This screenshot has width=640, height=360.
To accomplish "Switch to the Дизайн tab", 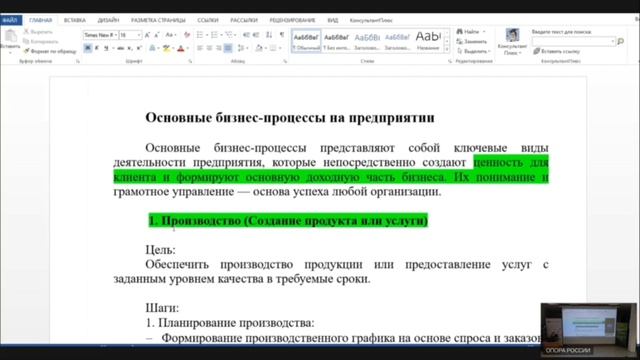I will point(108,20).
